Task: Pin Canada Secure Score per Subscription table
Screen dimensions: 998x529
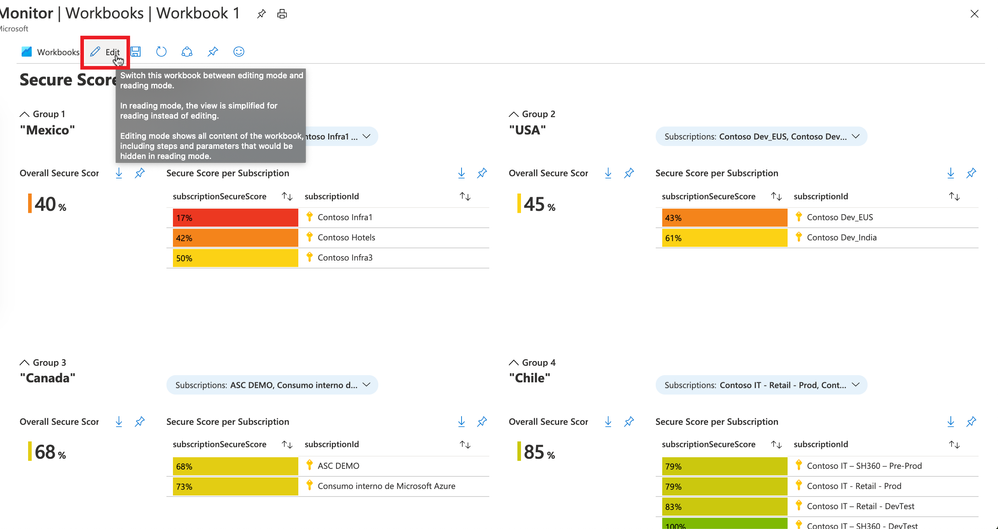Action: [x=482, y=421]
